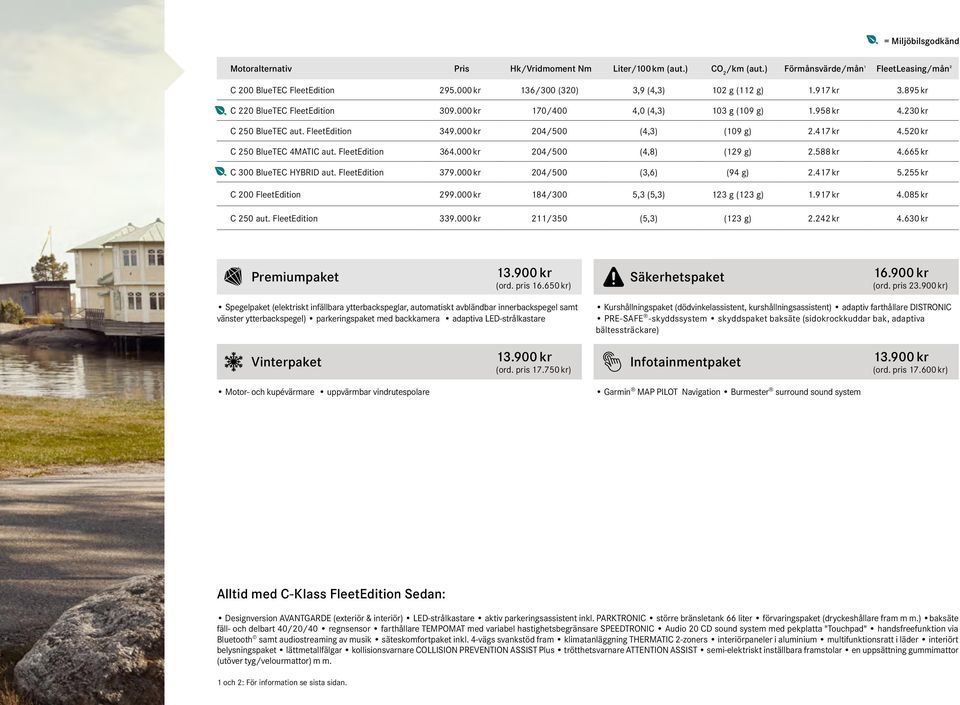Click the Säkerhetspaket heading
The image size is (960, 705).
click(x=677, y=277)
